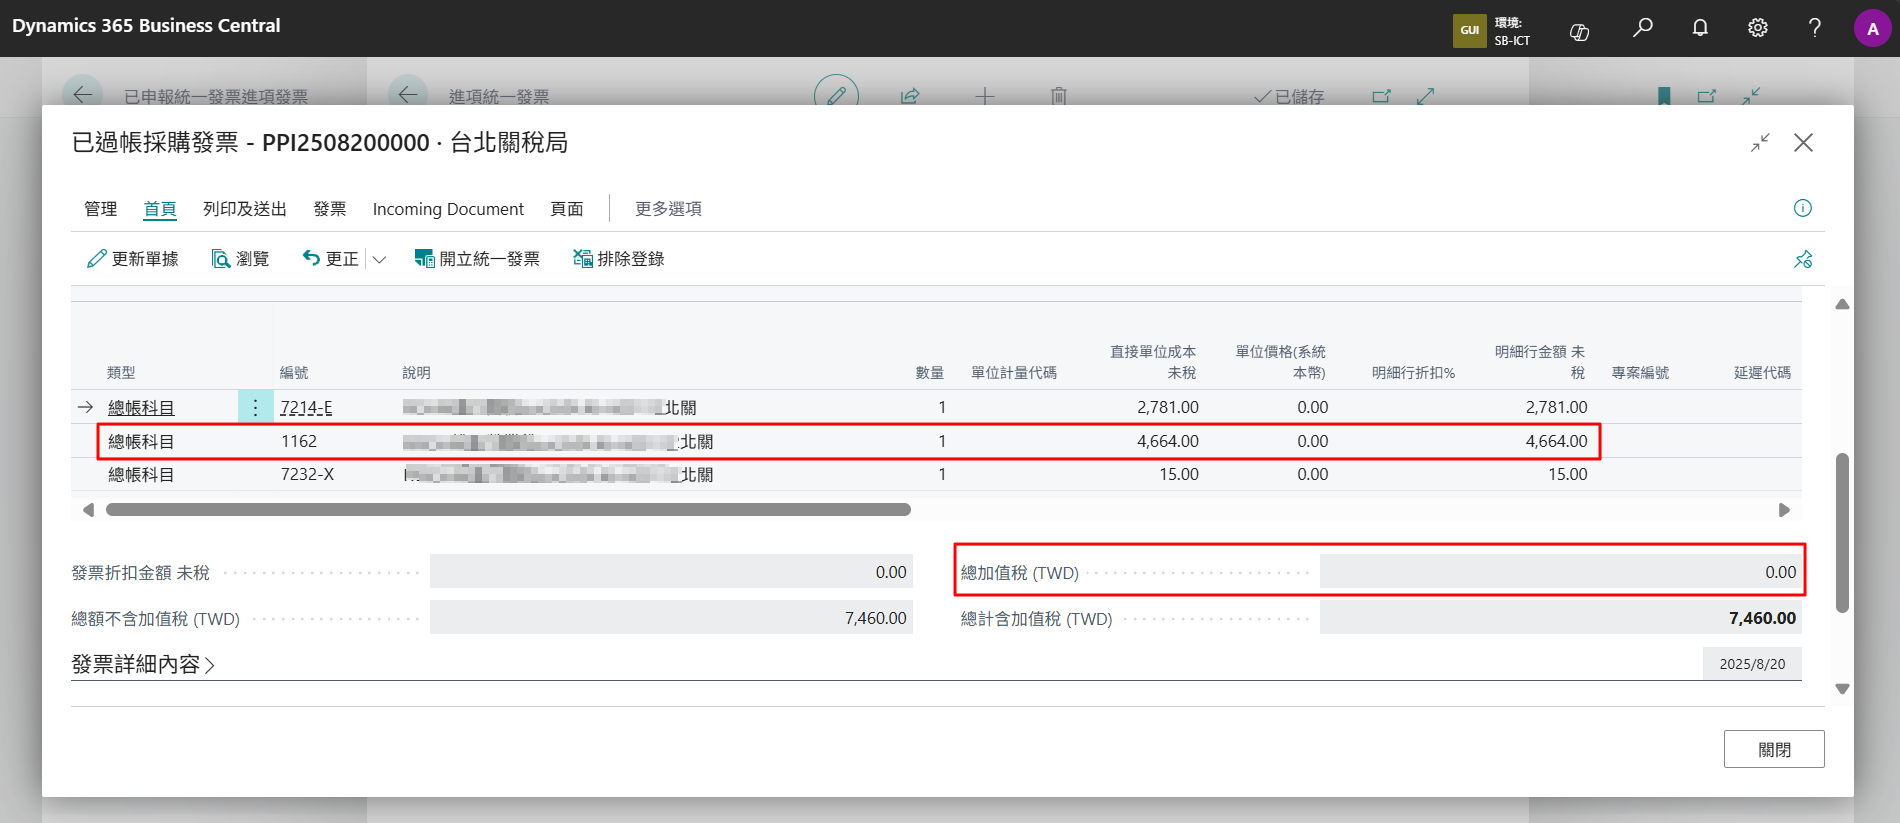This screenshot has width=1900, height=823.
Task: Click the 關閉 button
Action: click(1774, 749)
